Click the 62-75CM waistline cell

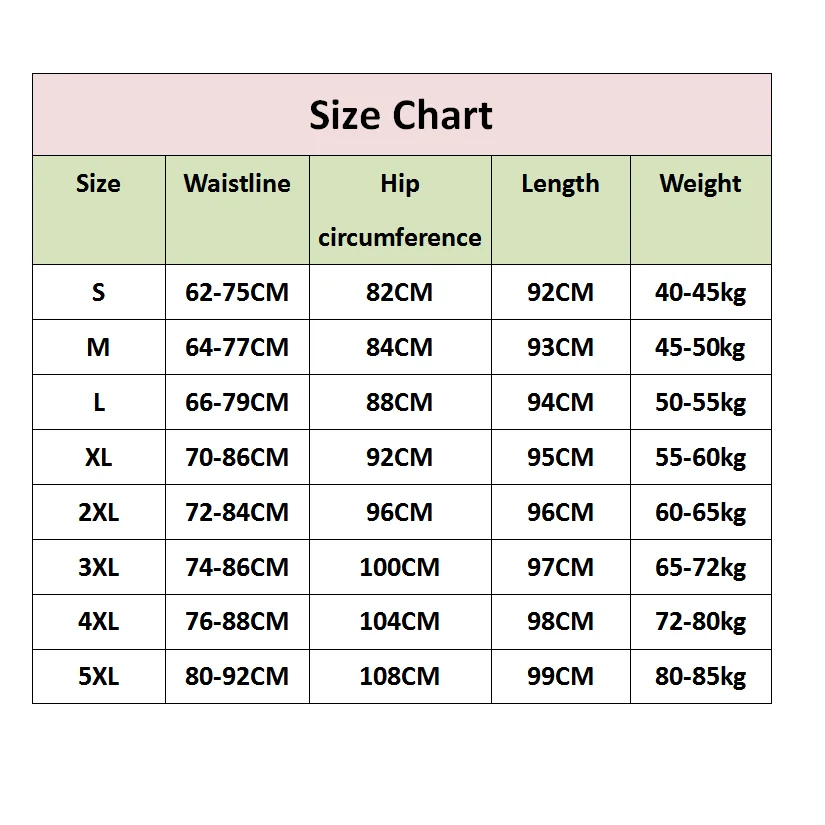237,292
